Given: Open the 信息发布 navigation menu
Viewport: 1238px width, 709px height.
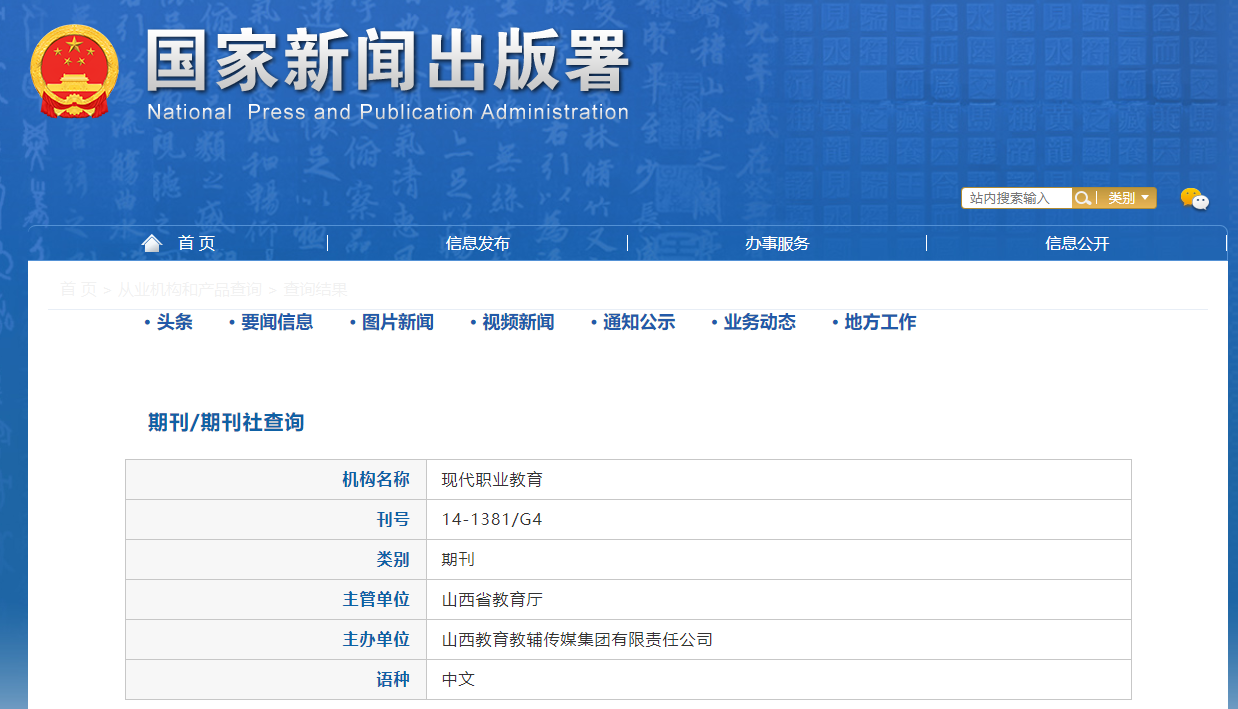Looking at the screenshot, I should (x=477, y=243).
